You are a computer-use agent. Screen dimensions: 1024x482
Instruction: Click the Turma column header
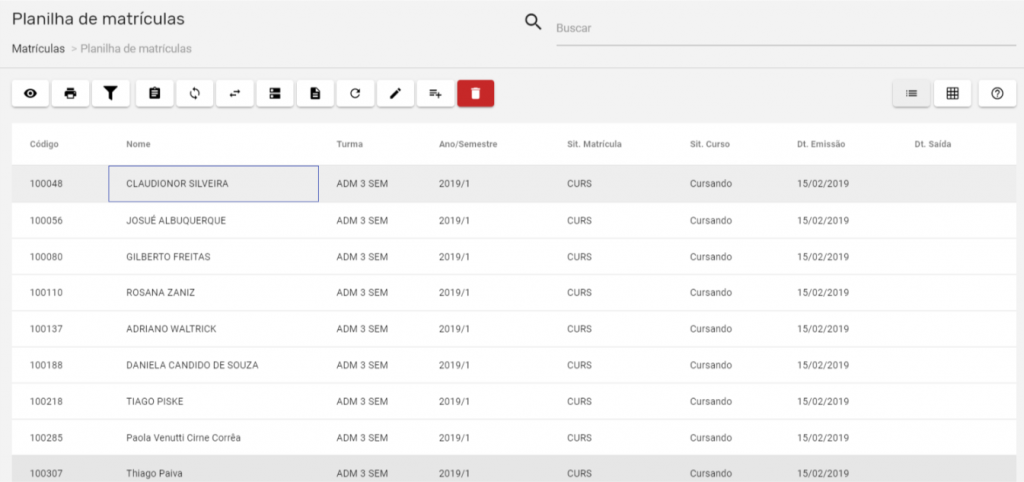coord(349,144)
